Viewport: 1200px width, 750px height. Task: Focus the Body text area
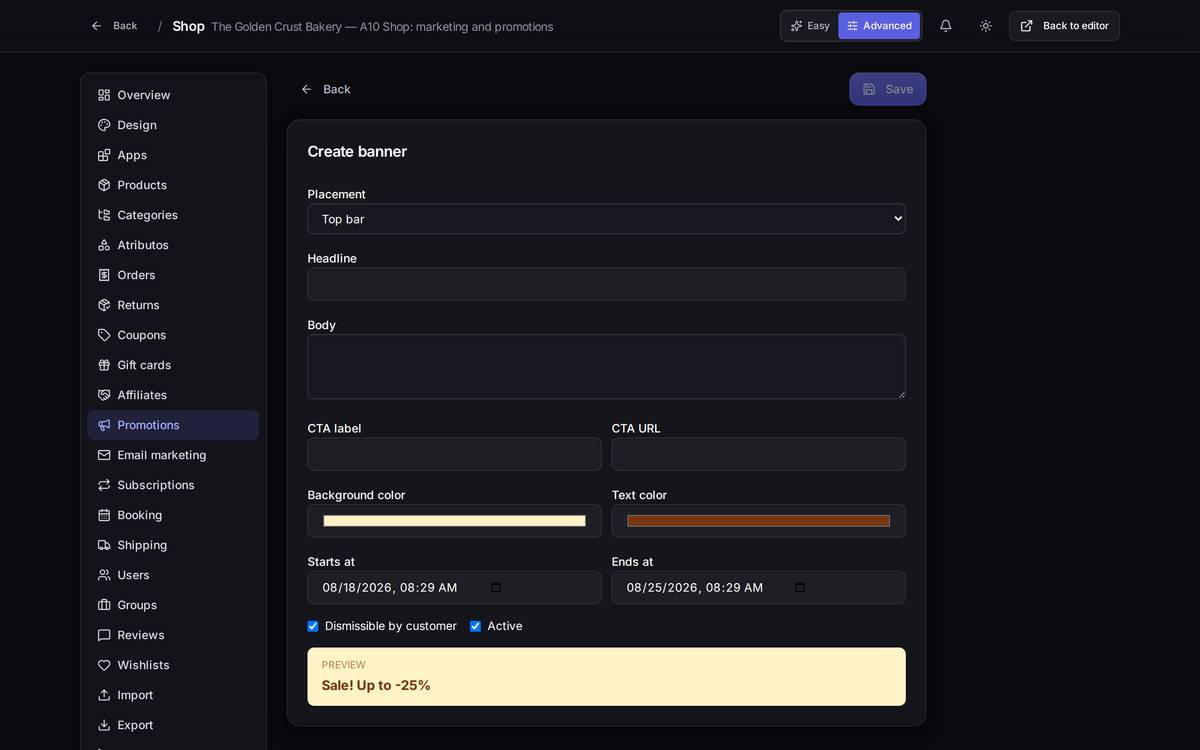pos(606,367)
